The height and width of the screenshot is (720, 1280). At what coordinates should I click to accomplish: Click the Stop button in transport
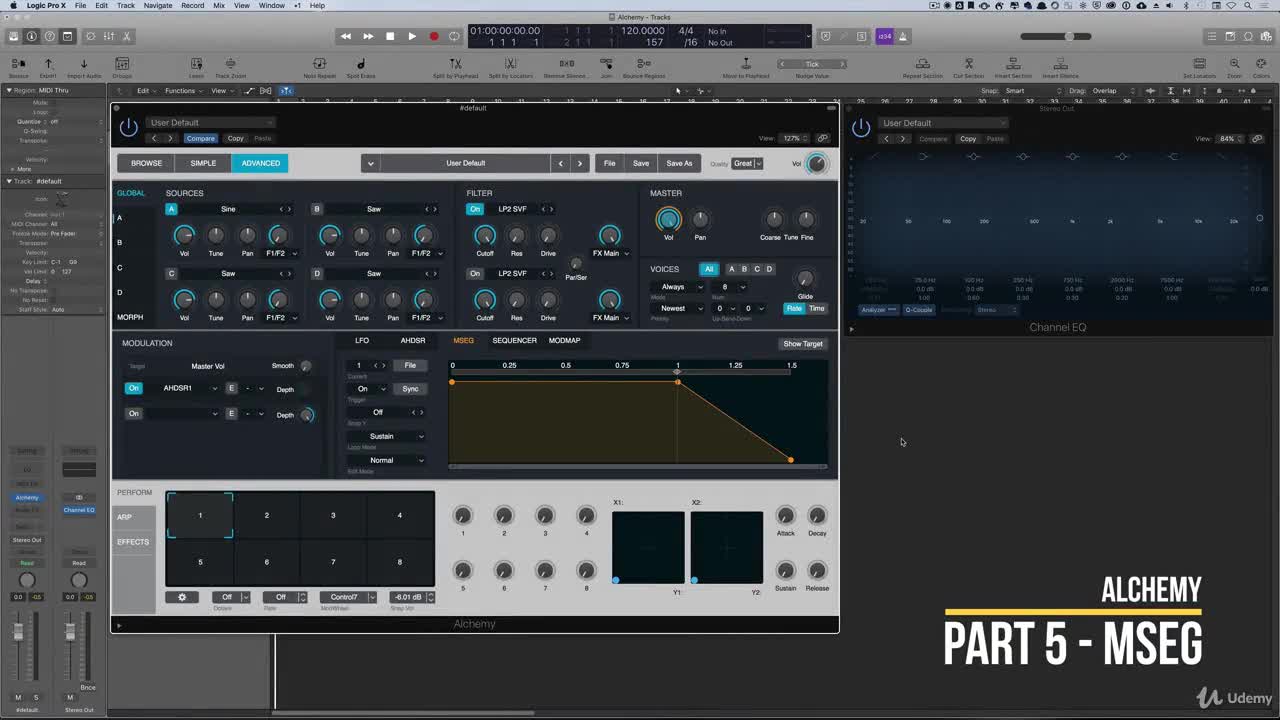coord(390,36)
